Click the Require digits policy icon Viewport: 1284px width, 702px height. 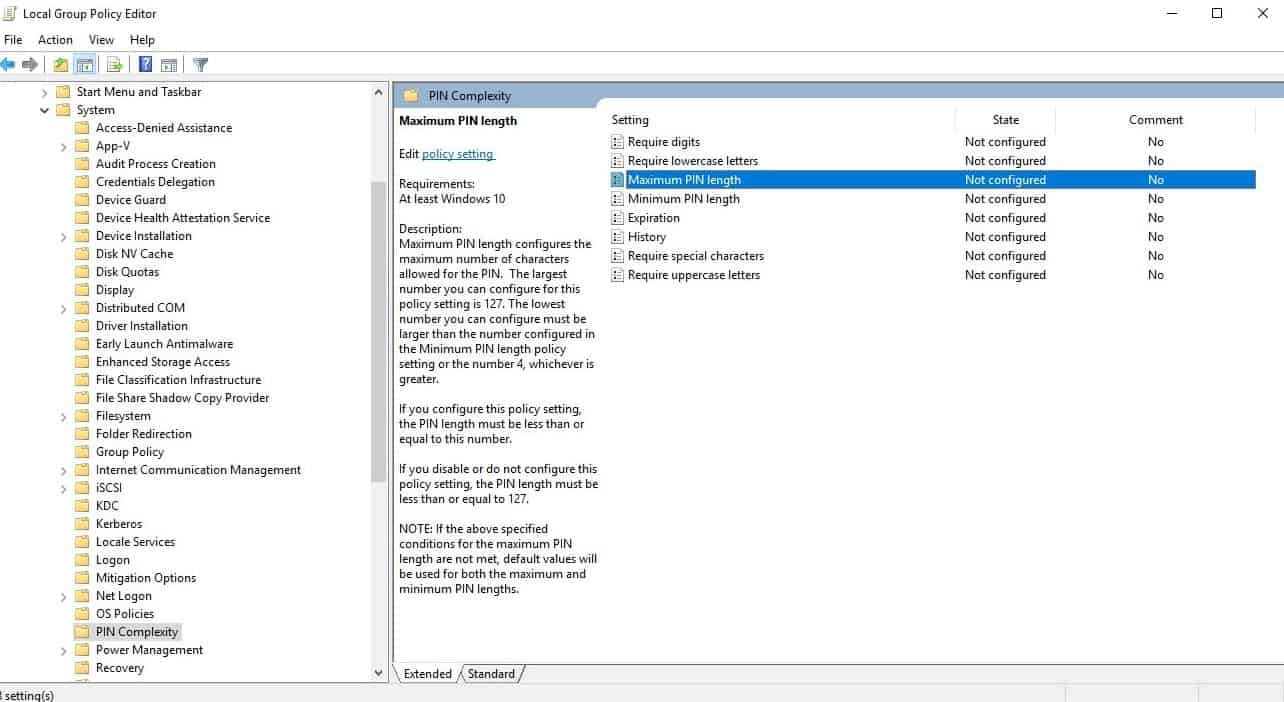[x=618, y=142]
